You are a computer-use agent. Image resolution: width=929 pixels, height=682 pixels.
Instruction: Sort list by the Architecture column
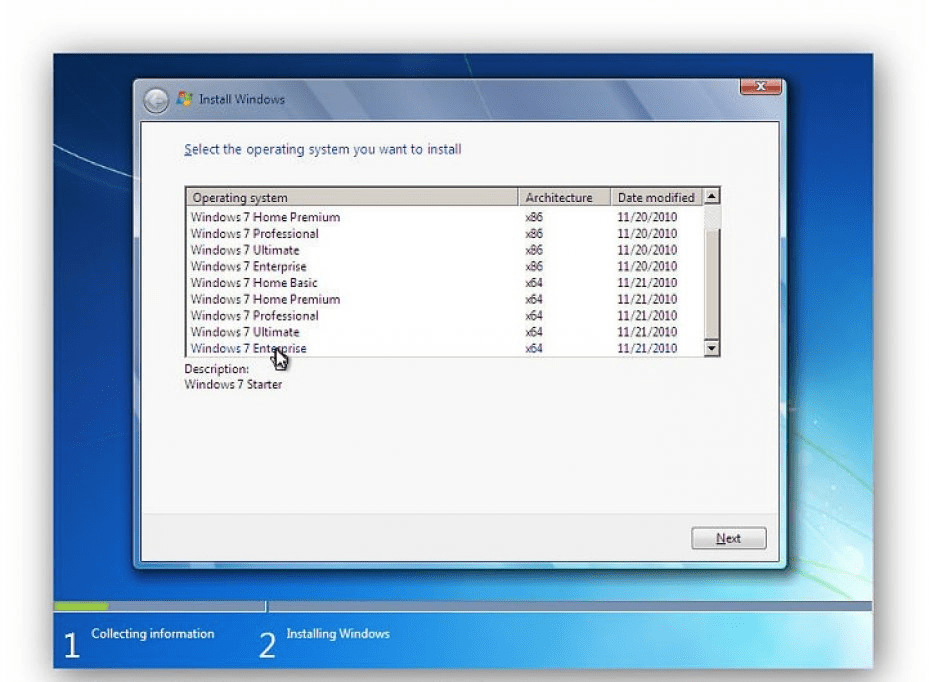[562, 197]
